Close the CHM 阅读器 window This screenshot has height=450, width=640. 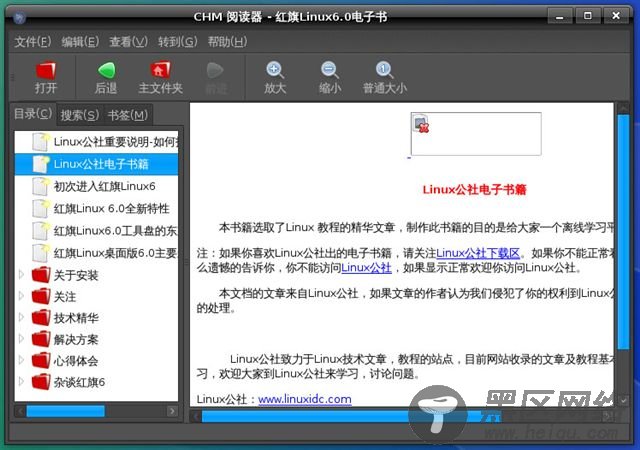(616, 16)
